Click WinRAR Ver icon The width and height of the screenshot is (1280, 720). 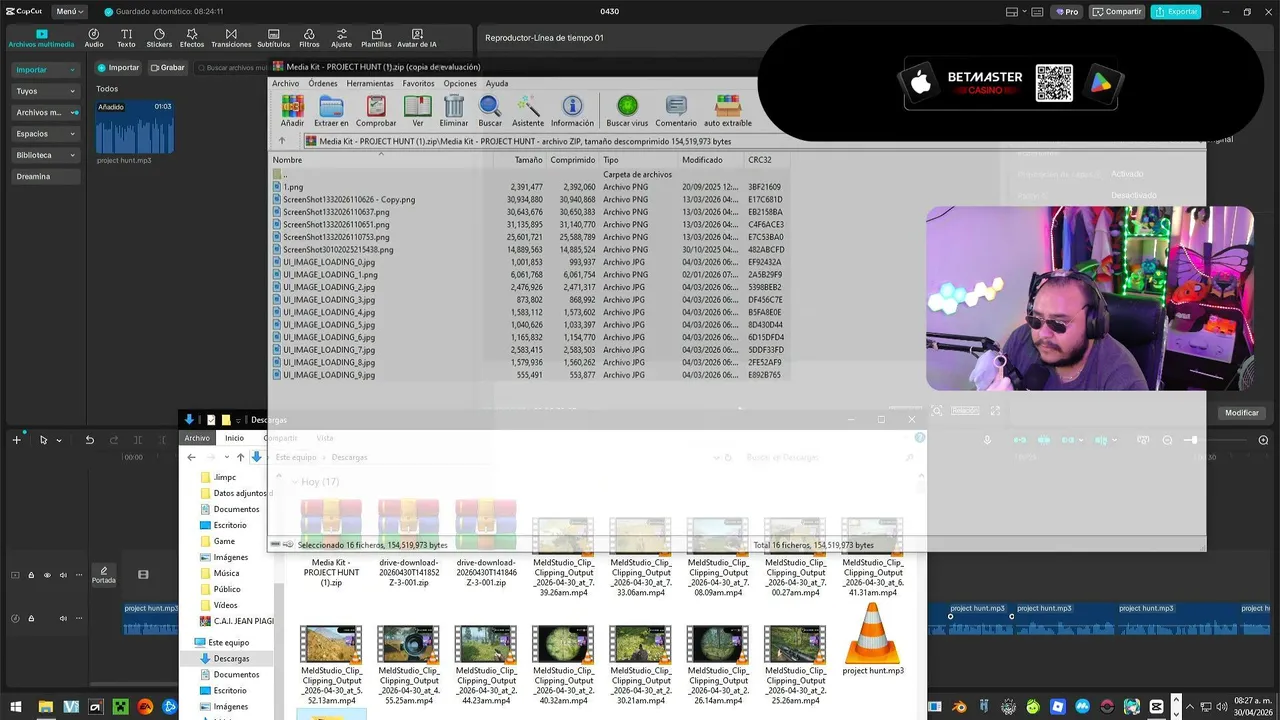pos(418,110)
